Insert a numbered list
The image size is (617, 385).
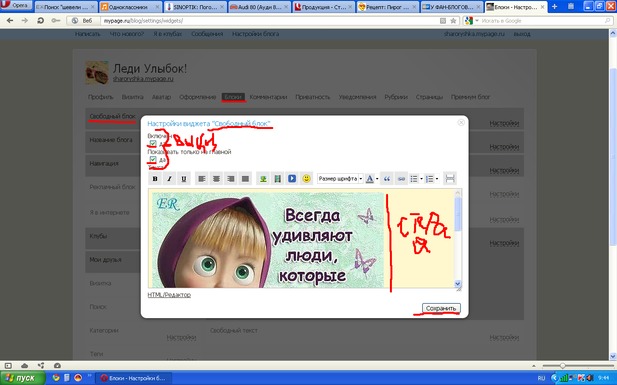pyautogui.click(x=430, y=179)
